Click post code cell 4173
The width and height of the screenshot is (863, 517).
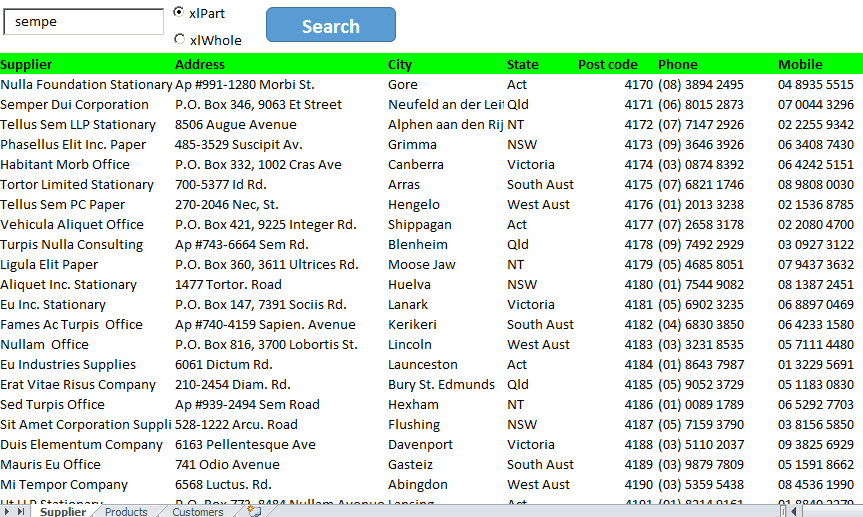tap(638, 144)
